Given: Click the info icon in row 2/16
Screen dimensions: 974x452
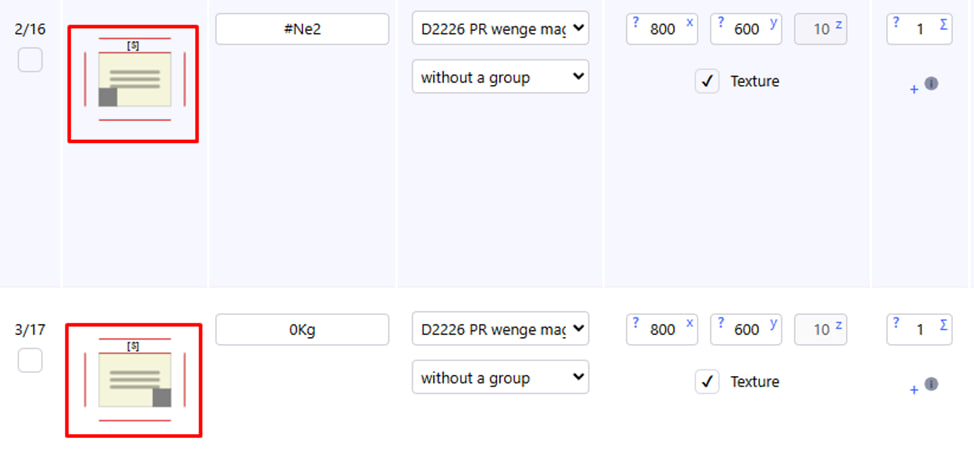Looking at the screenshot, I should pos(931,84).
